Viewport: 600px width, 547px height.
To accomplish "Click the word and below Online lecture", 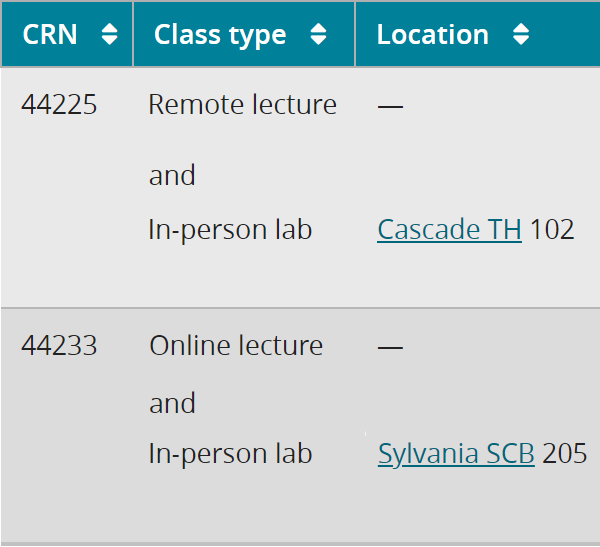I will [172, 404].
